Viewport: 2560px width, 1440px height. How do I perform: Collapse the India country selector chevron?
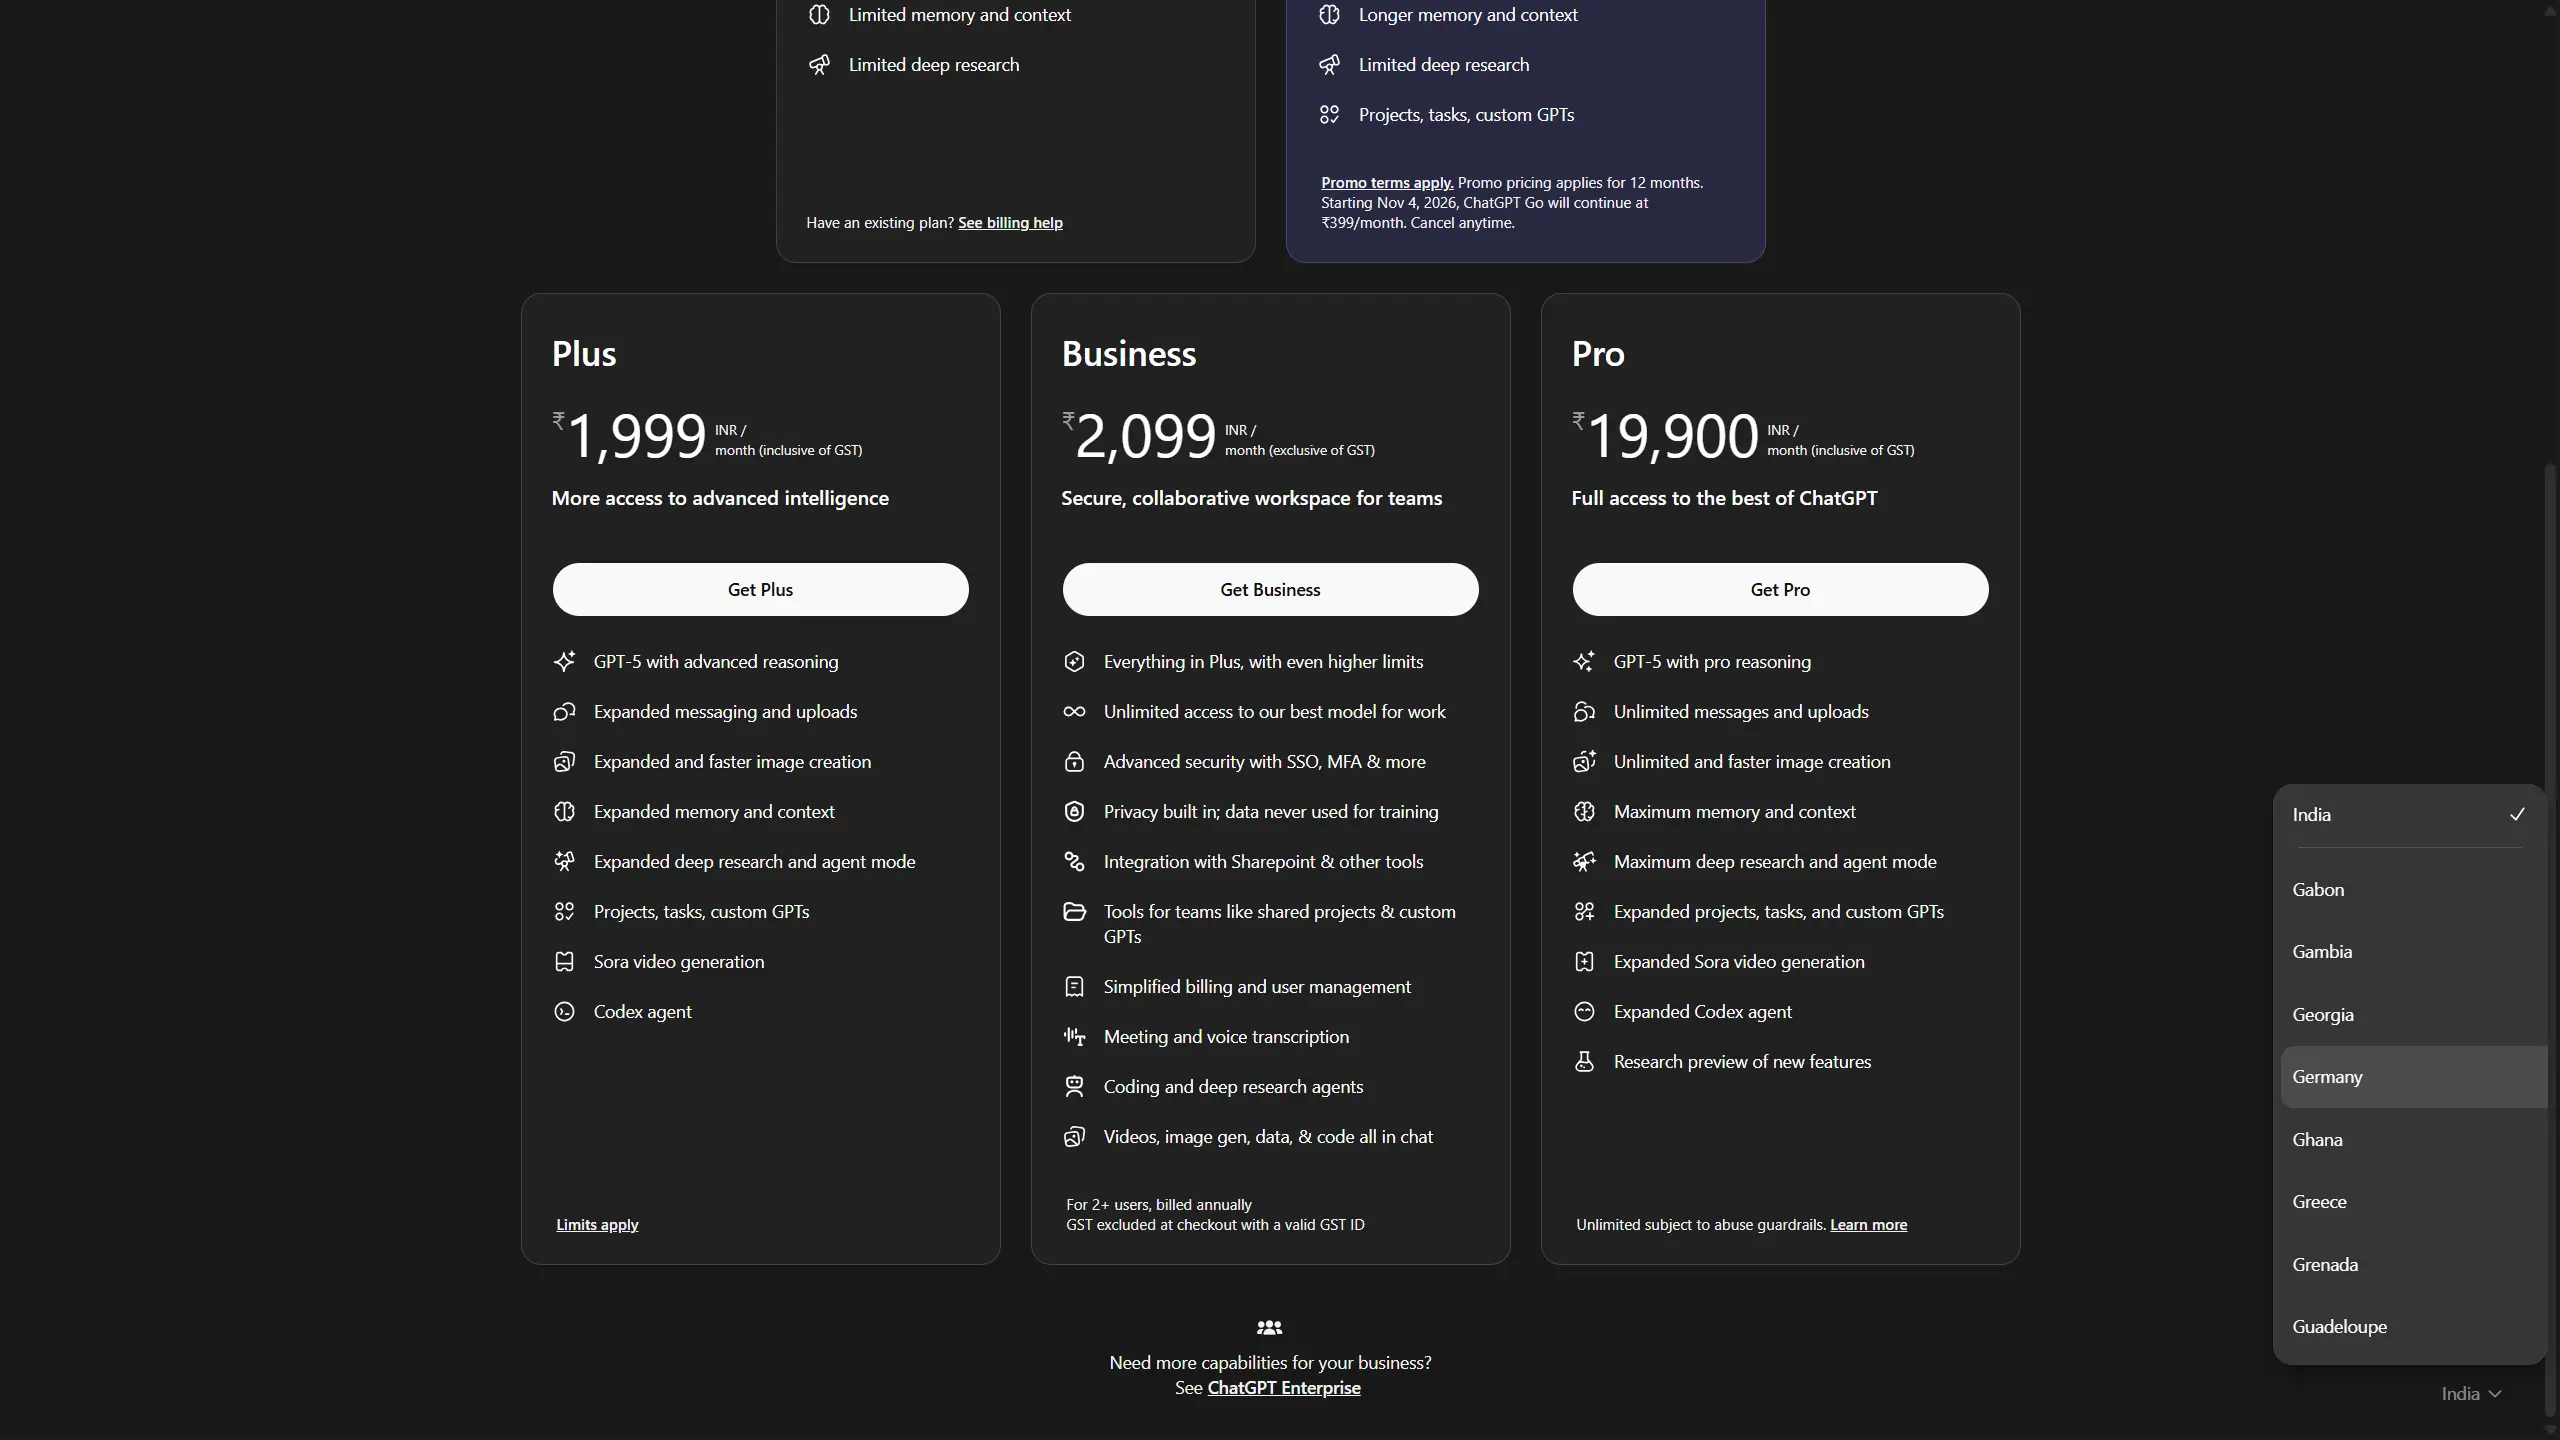2494,1394
